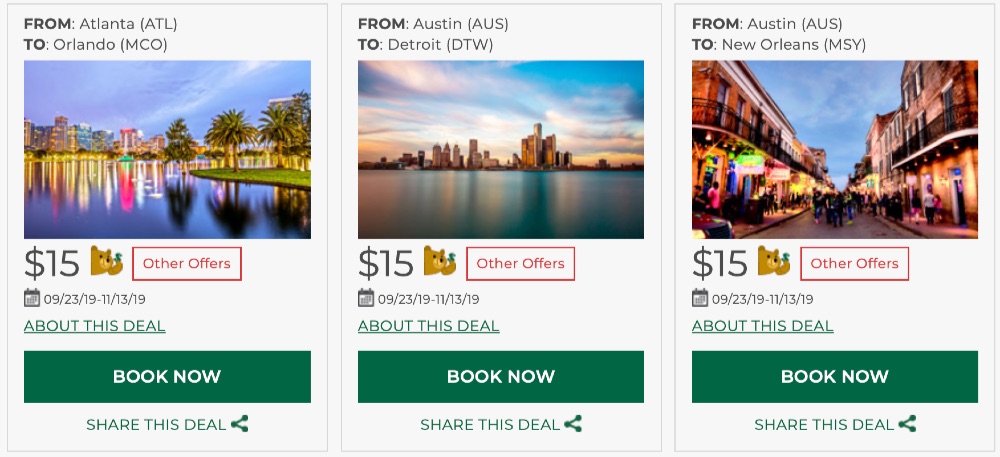
Task: Click calendar icon on Detroit deal
Action: click(x=366, y=298)
